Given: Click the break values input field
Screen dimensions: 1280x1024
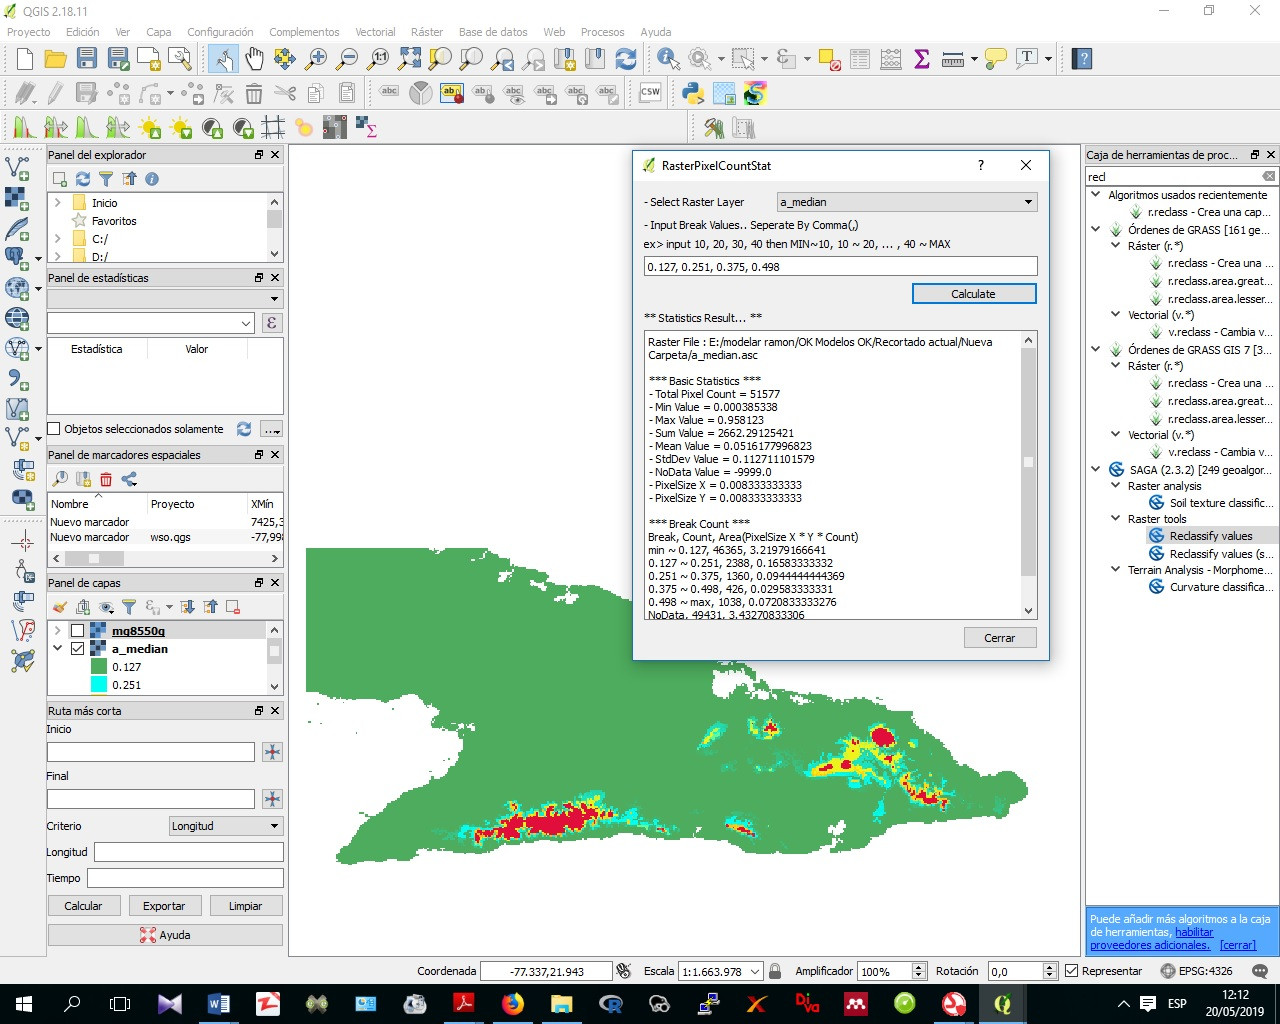Looking at the screenshot, I should pyautogui.click(x=841, y=267).
